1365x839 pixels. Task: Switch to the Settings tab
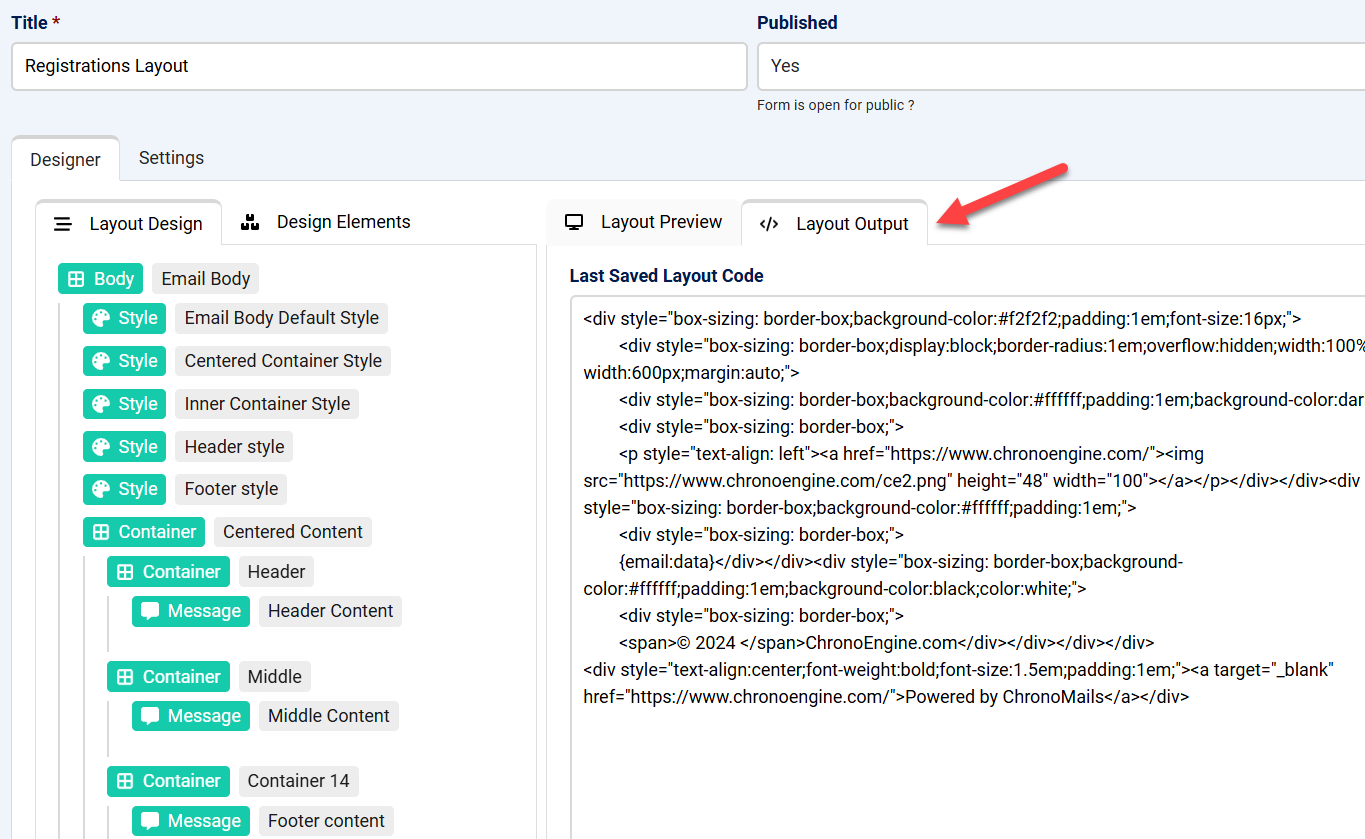click(171, 158)
